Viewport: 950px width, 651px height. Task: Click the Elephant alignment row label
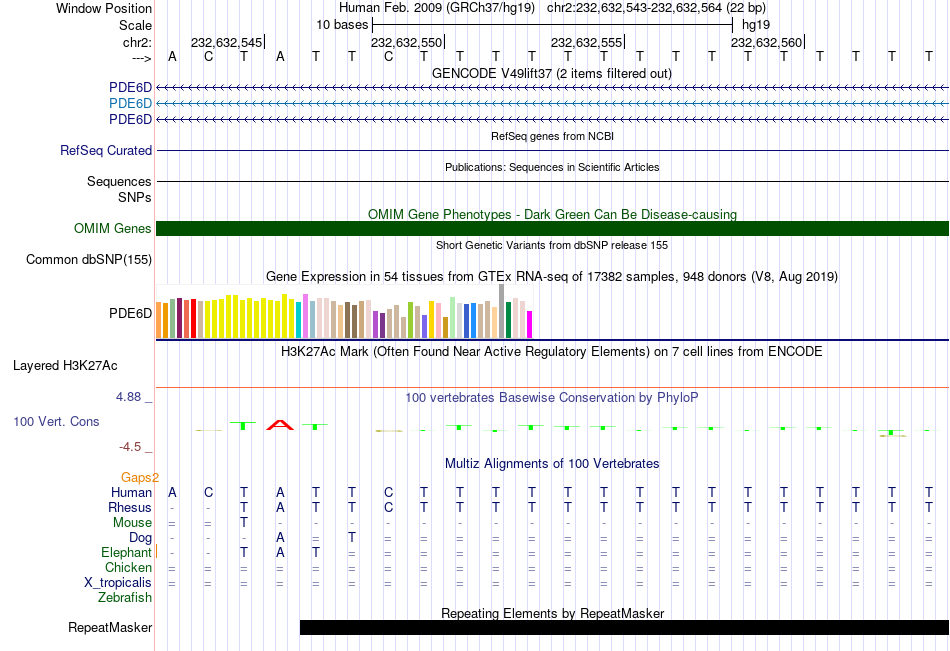[x=127, y=553]
